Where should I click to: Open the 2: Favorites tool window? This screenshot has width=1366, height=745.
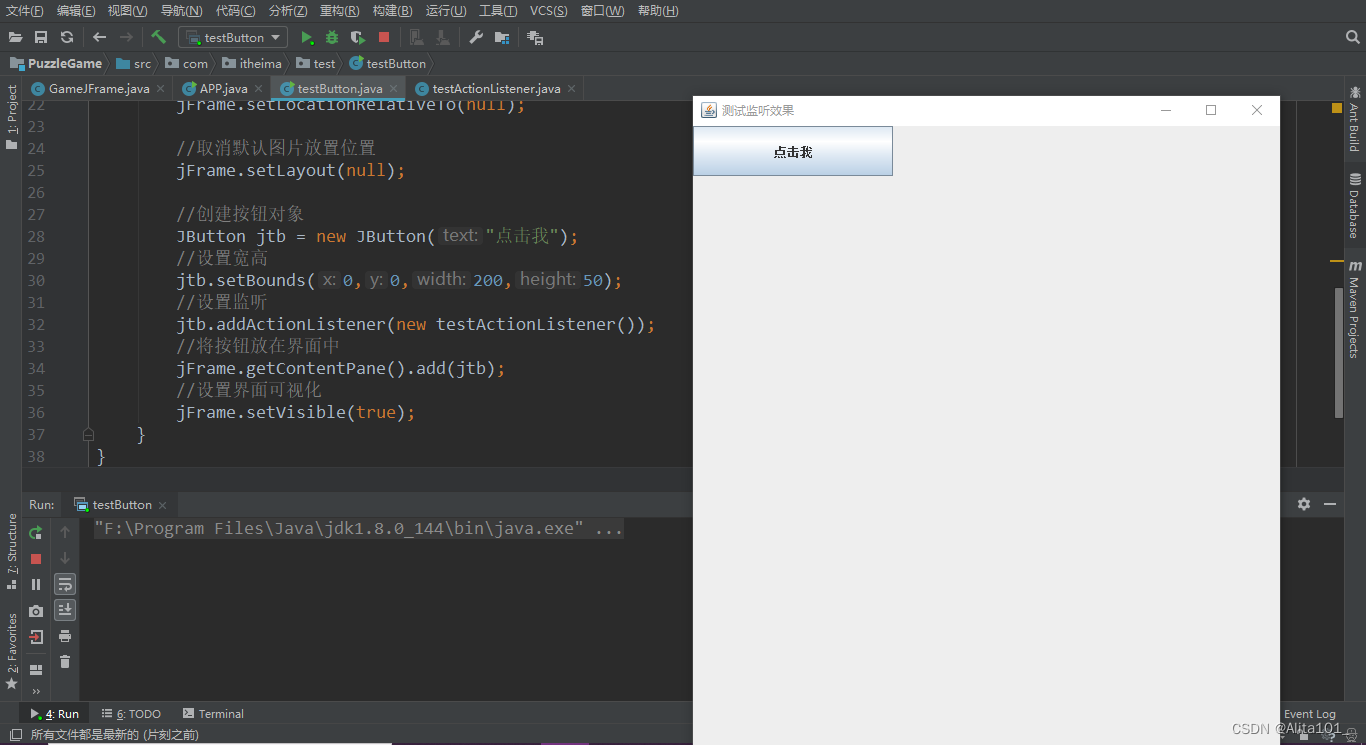point(12,651)
